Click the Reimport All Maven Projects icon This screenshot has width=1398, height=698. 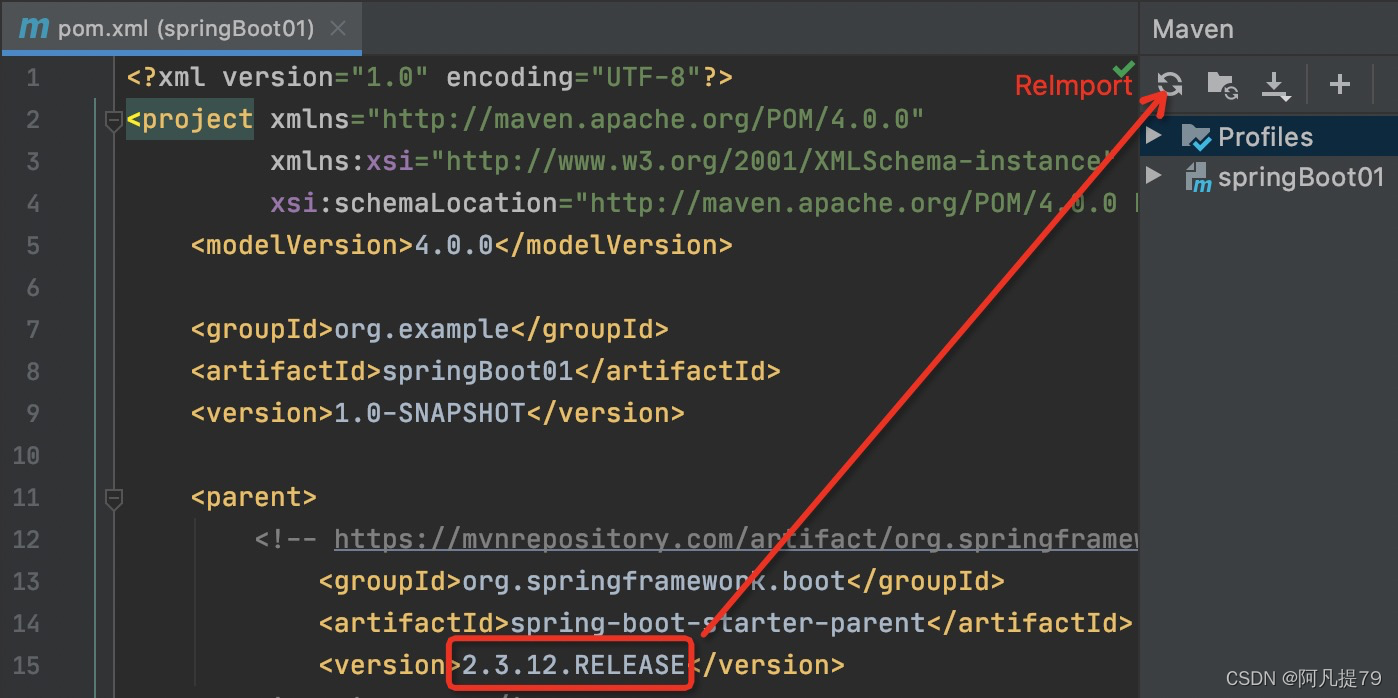pos(1170,85)
